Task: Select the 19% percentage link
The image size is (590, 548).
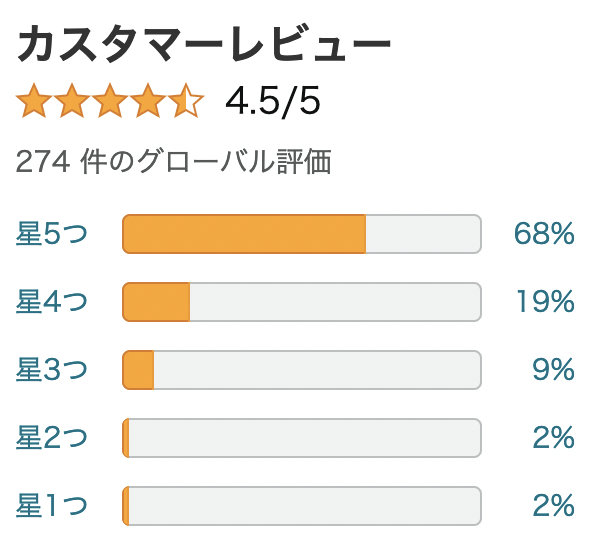Action: [545, 301]
